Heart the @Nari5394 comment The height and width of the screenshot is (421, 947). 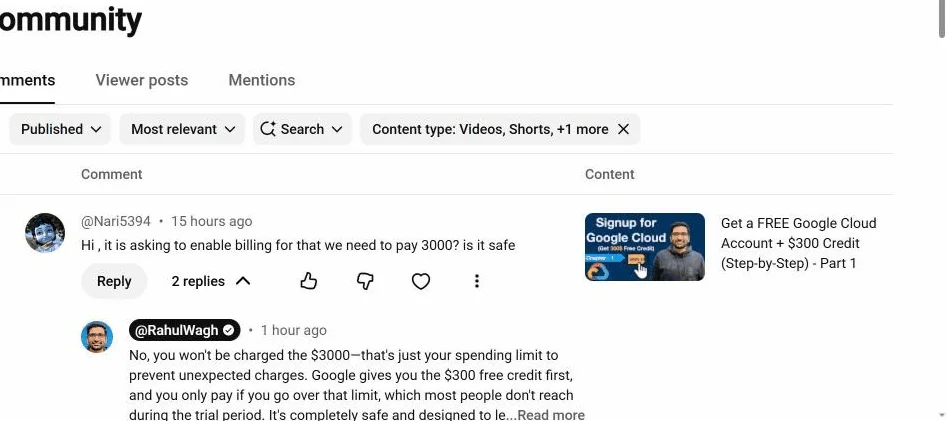click(x=420, y=281)
